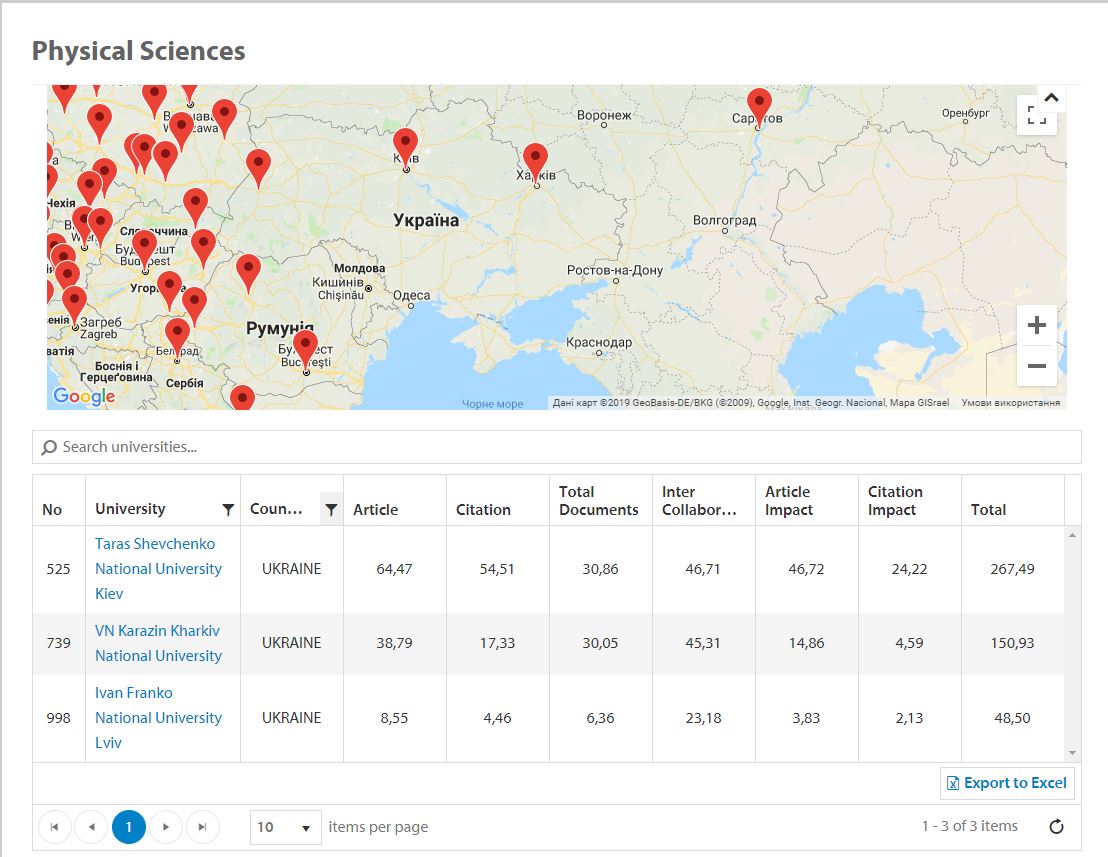1108x857 pixels.
Task: Open Ivan Franko National University Lviv link
Action: pos(158,718)
